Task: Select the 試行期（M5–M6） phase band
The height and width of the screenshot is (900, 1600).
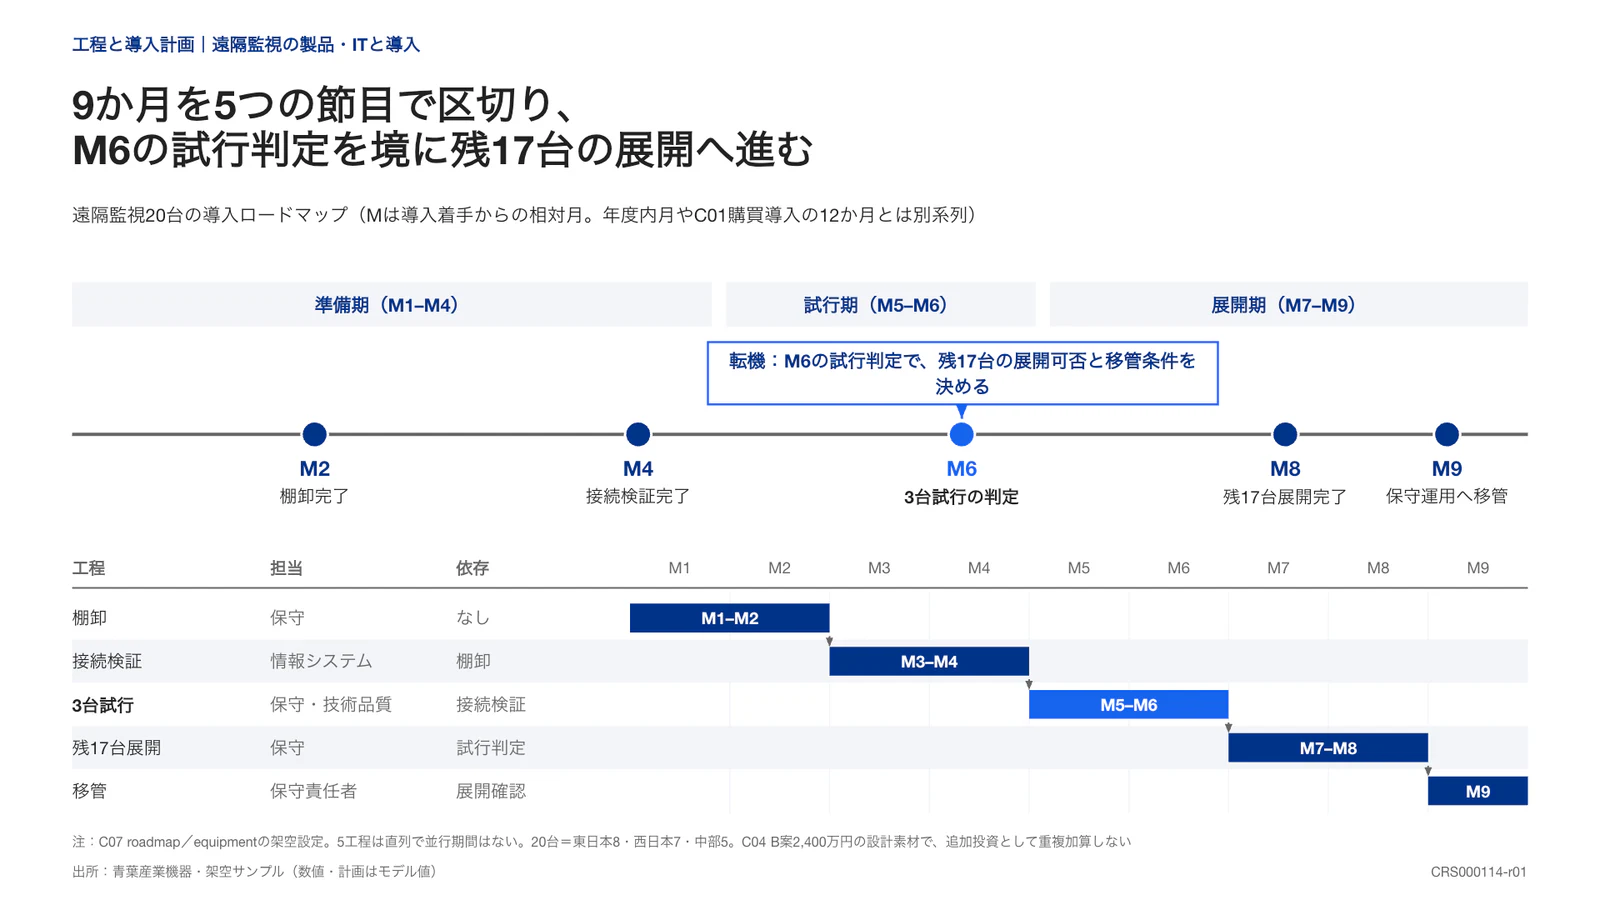Action: tap(881, 305)
